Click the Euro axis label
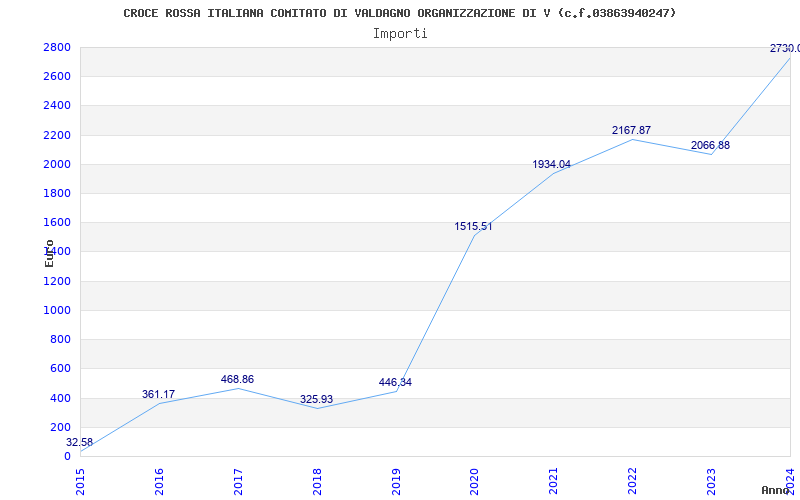800x500 pixels. [x=49, y=253]
